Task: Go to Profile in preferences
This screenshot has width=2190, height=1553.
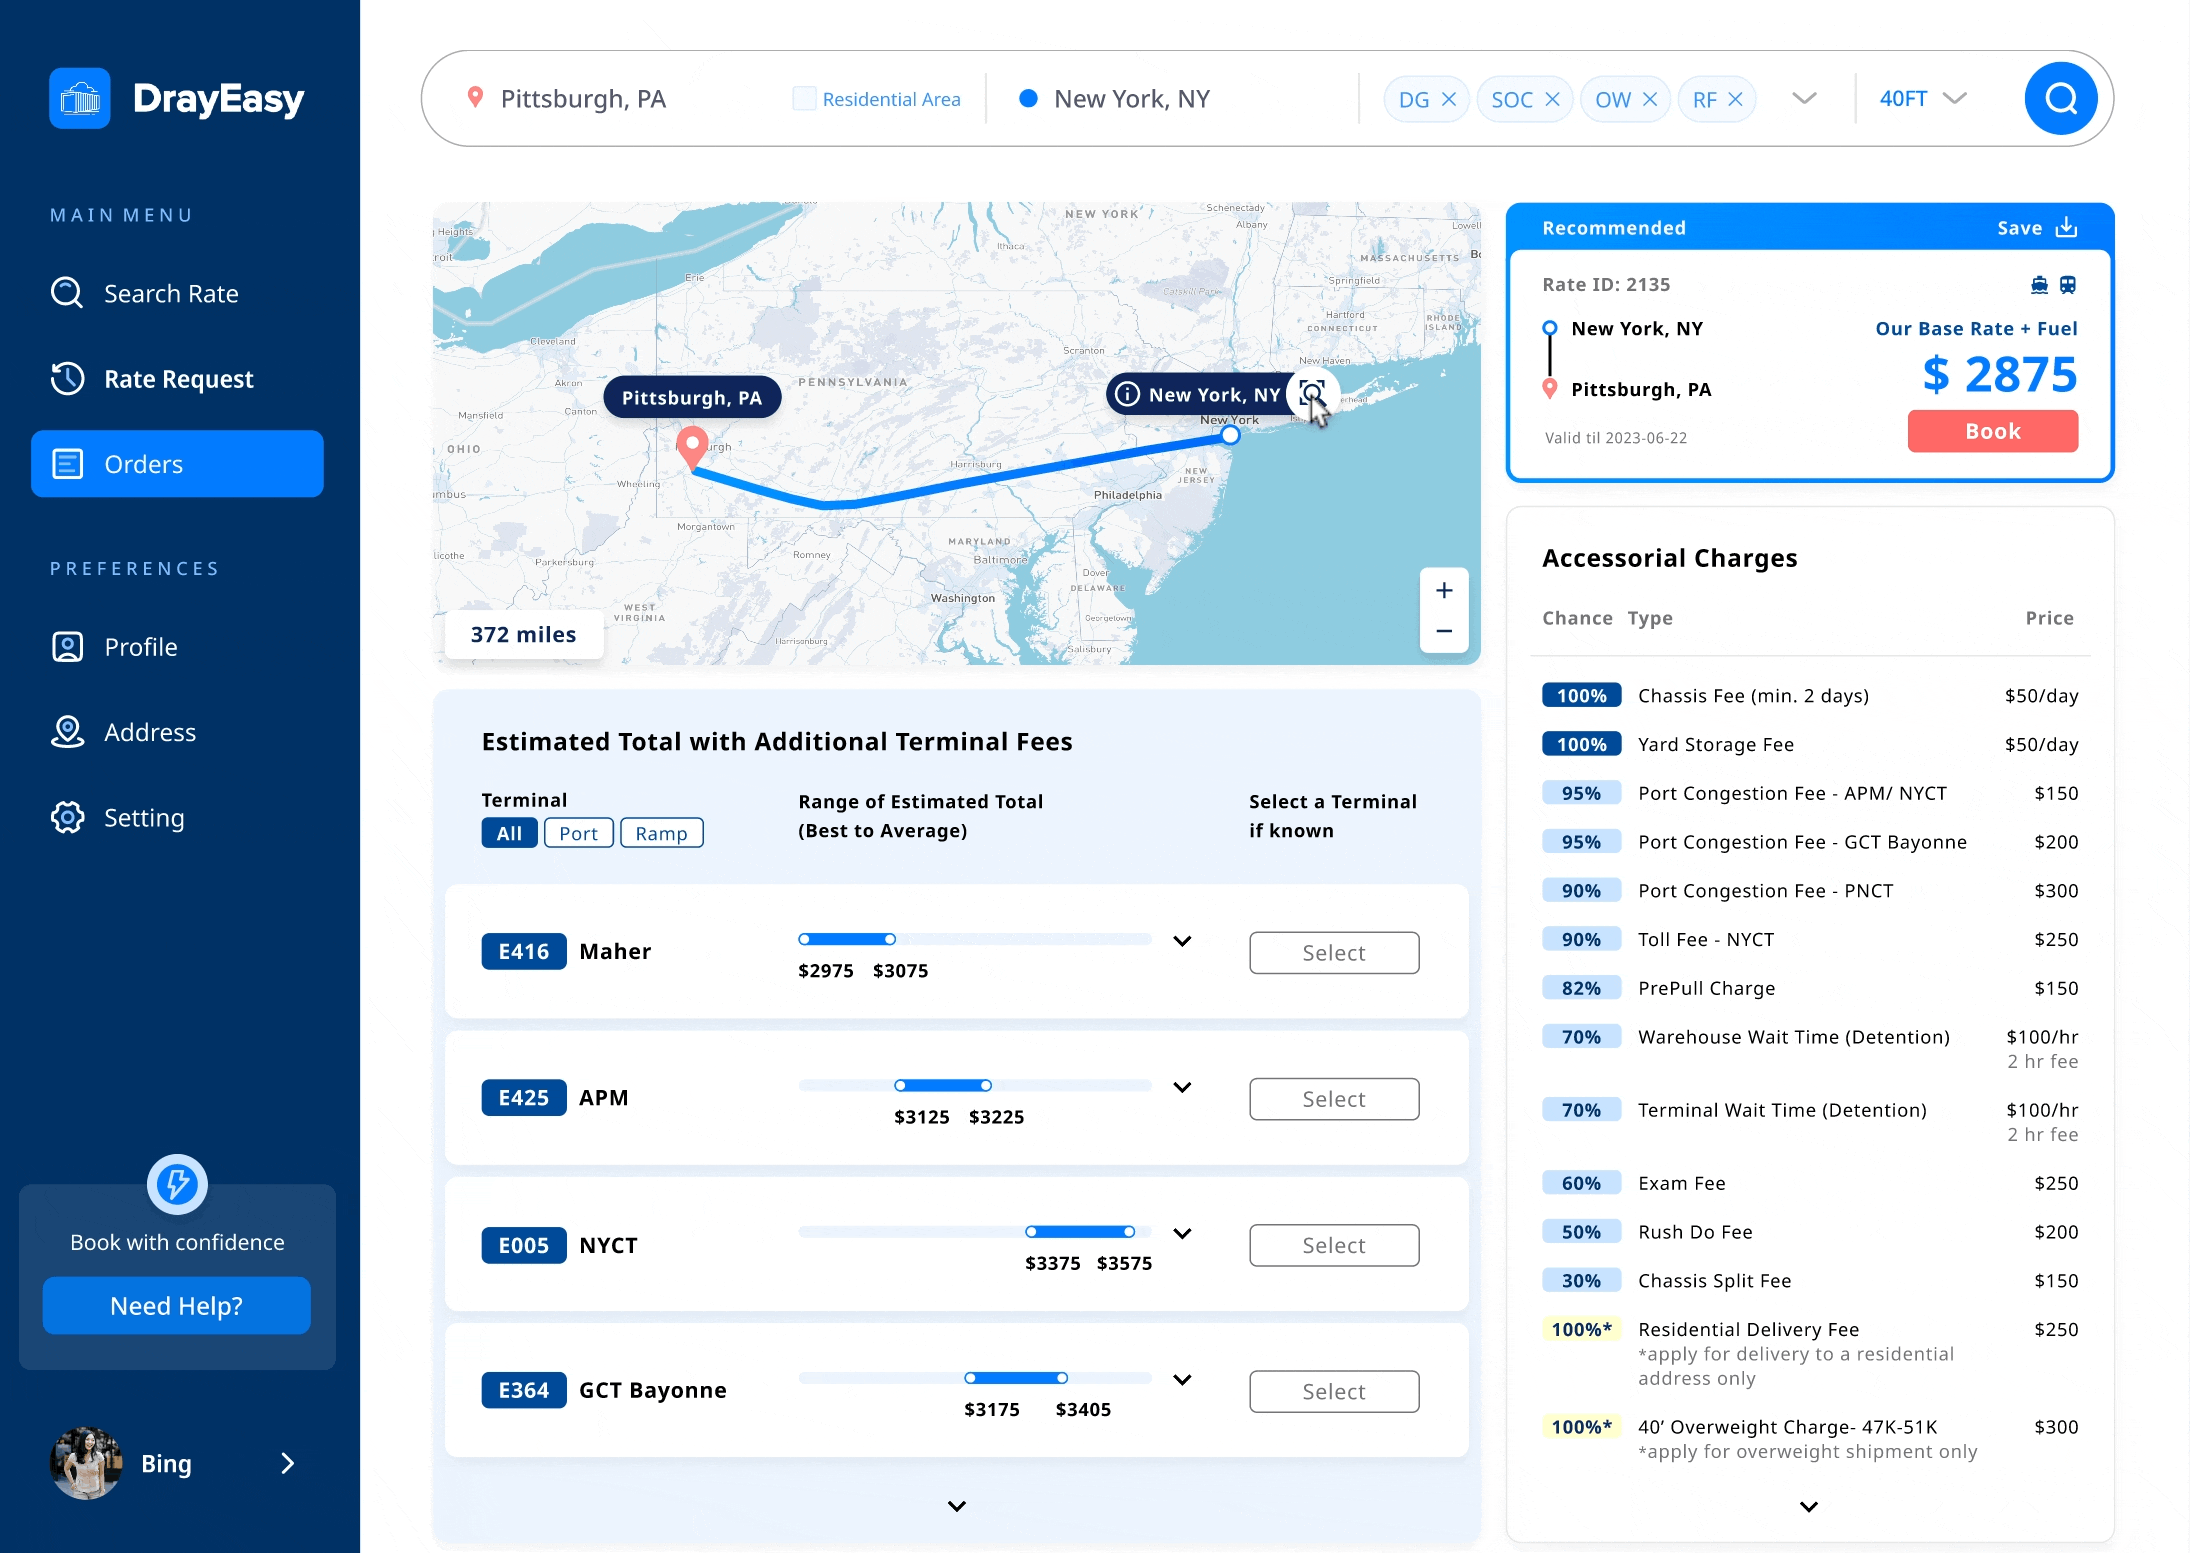Action: click(140, 647)
